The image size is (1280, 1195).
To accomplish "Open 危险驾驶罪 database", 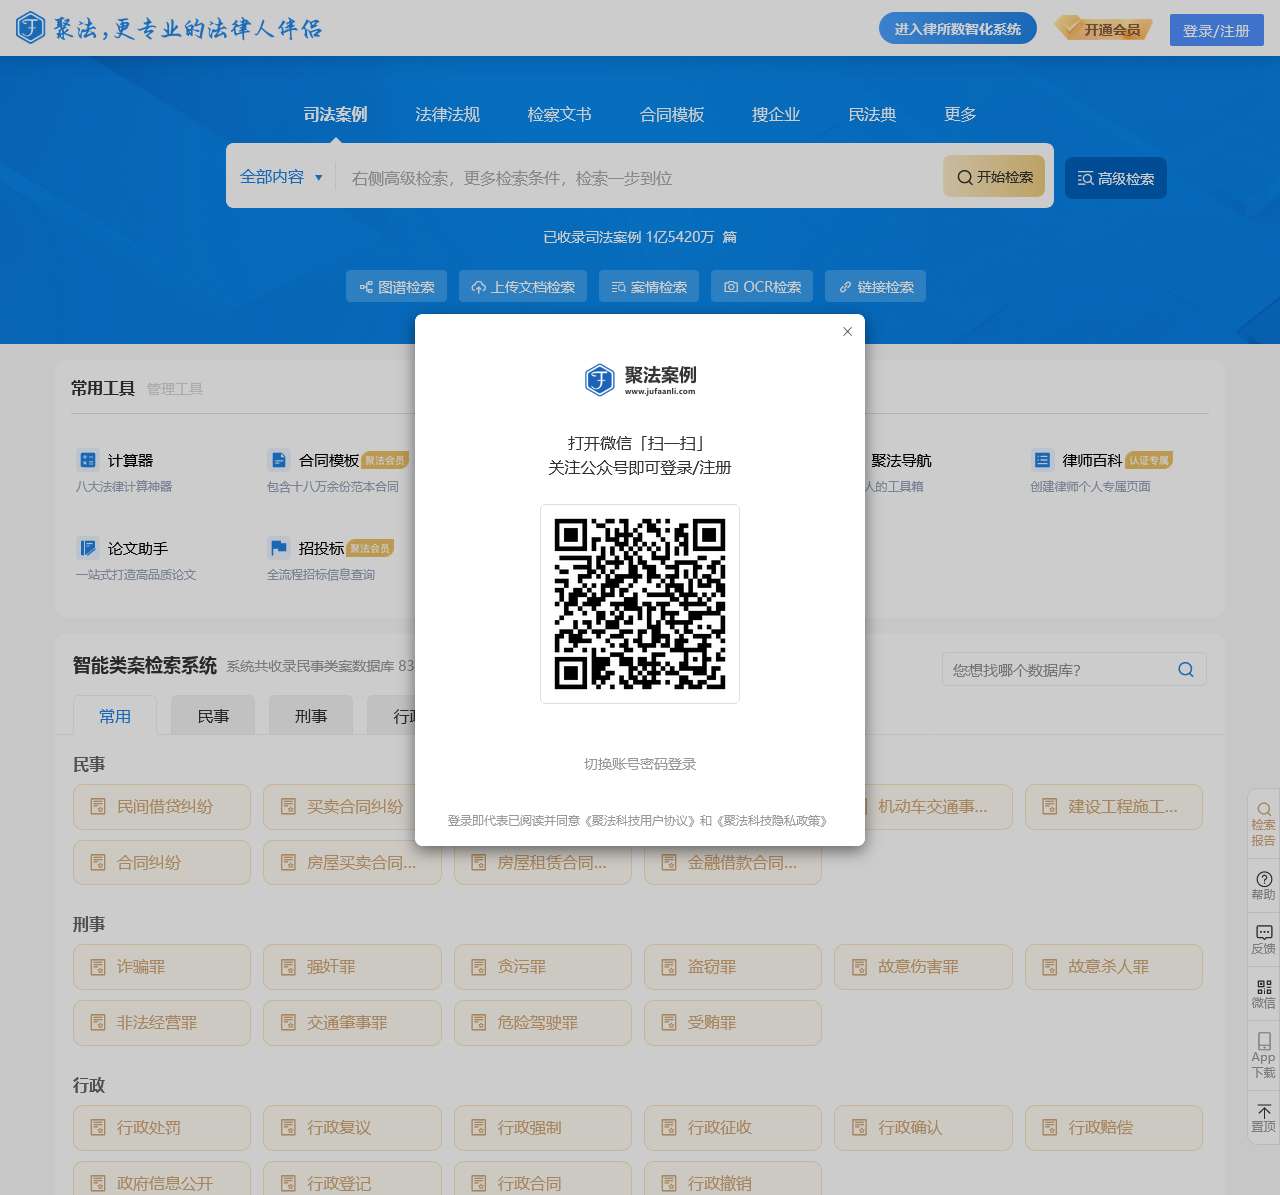I will coord(543,1023).
